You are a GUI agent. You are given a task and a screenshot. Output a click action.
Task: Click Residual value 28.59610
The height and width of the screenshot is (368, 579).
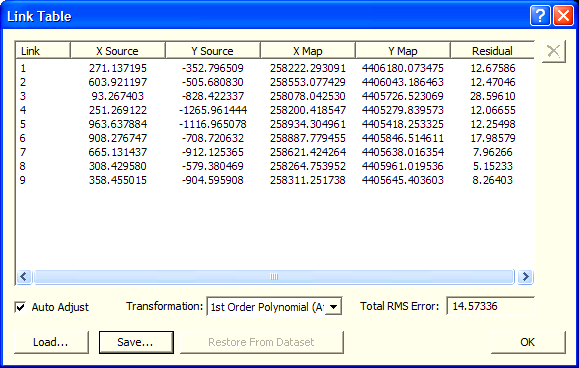493,96
